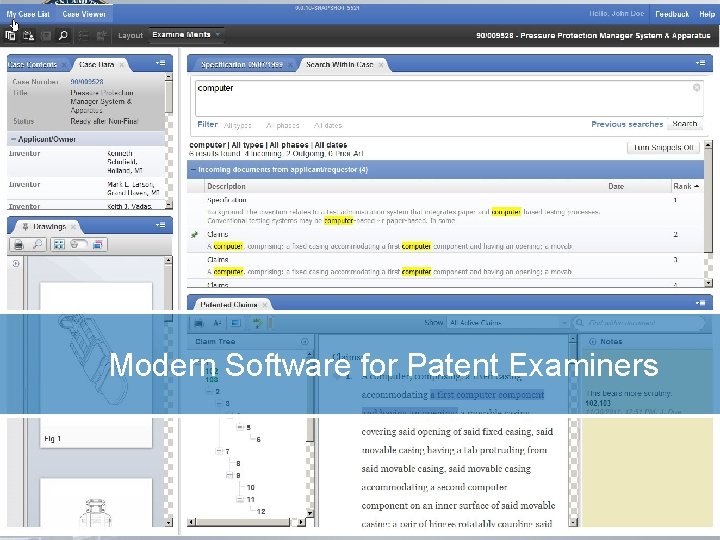The height and width of the screenshot is (540, 720).
Task: Close the Search Within Case tab
Action: tap(381, 65)
